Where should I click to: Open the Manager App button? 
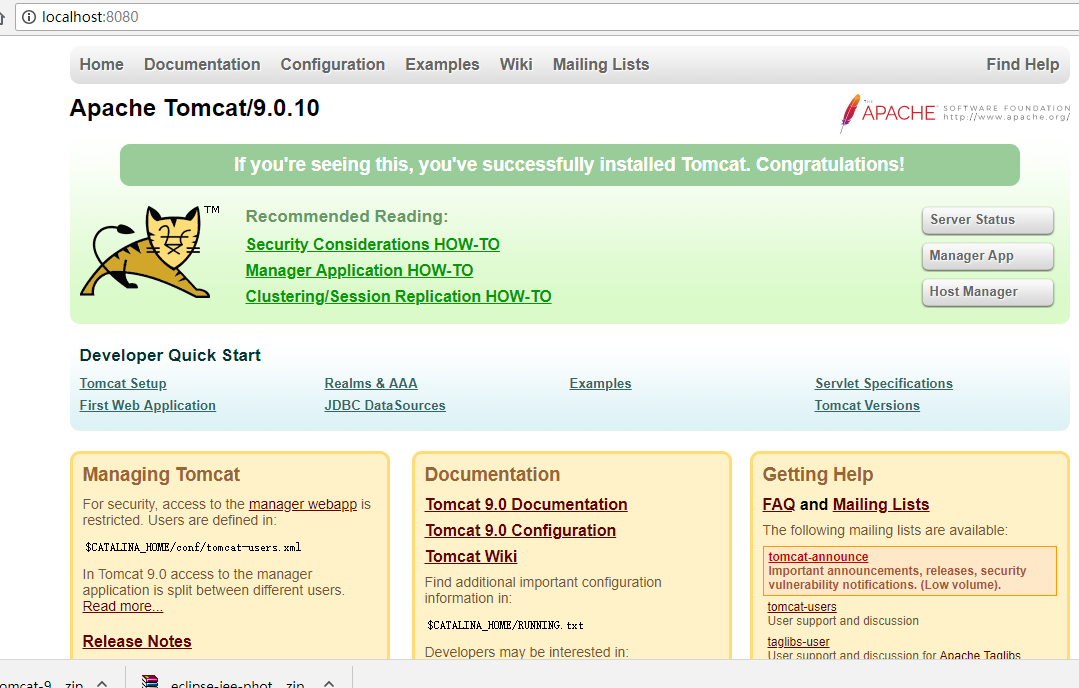click(987, 256)
